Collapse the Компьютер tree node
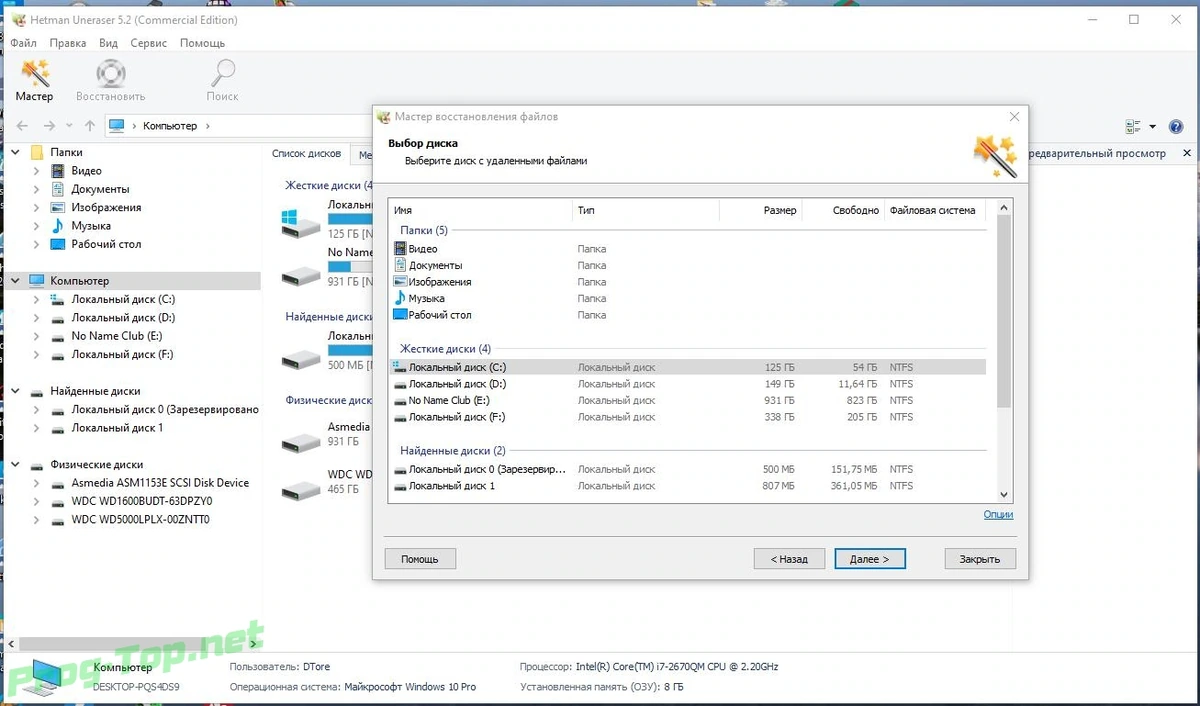 (16, 281)
